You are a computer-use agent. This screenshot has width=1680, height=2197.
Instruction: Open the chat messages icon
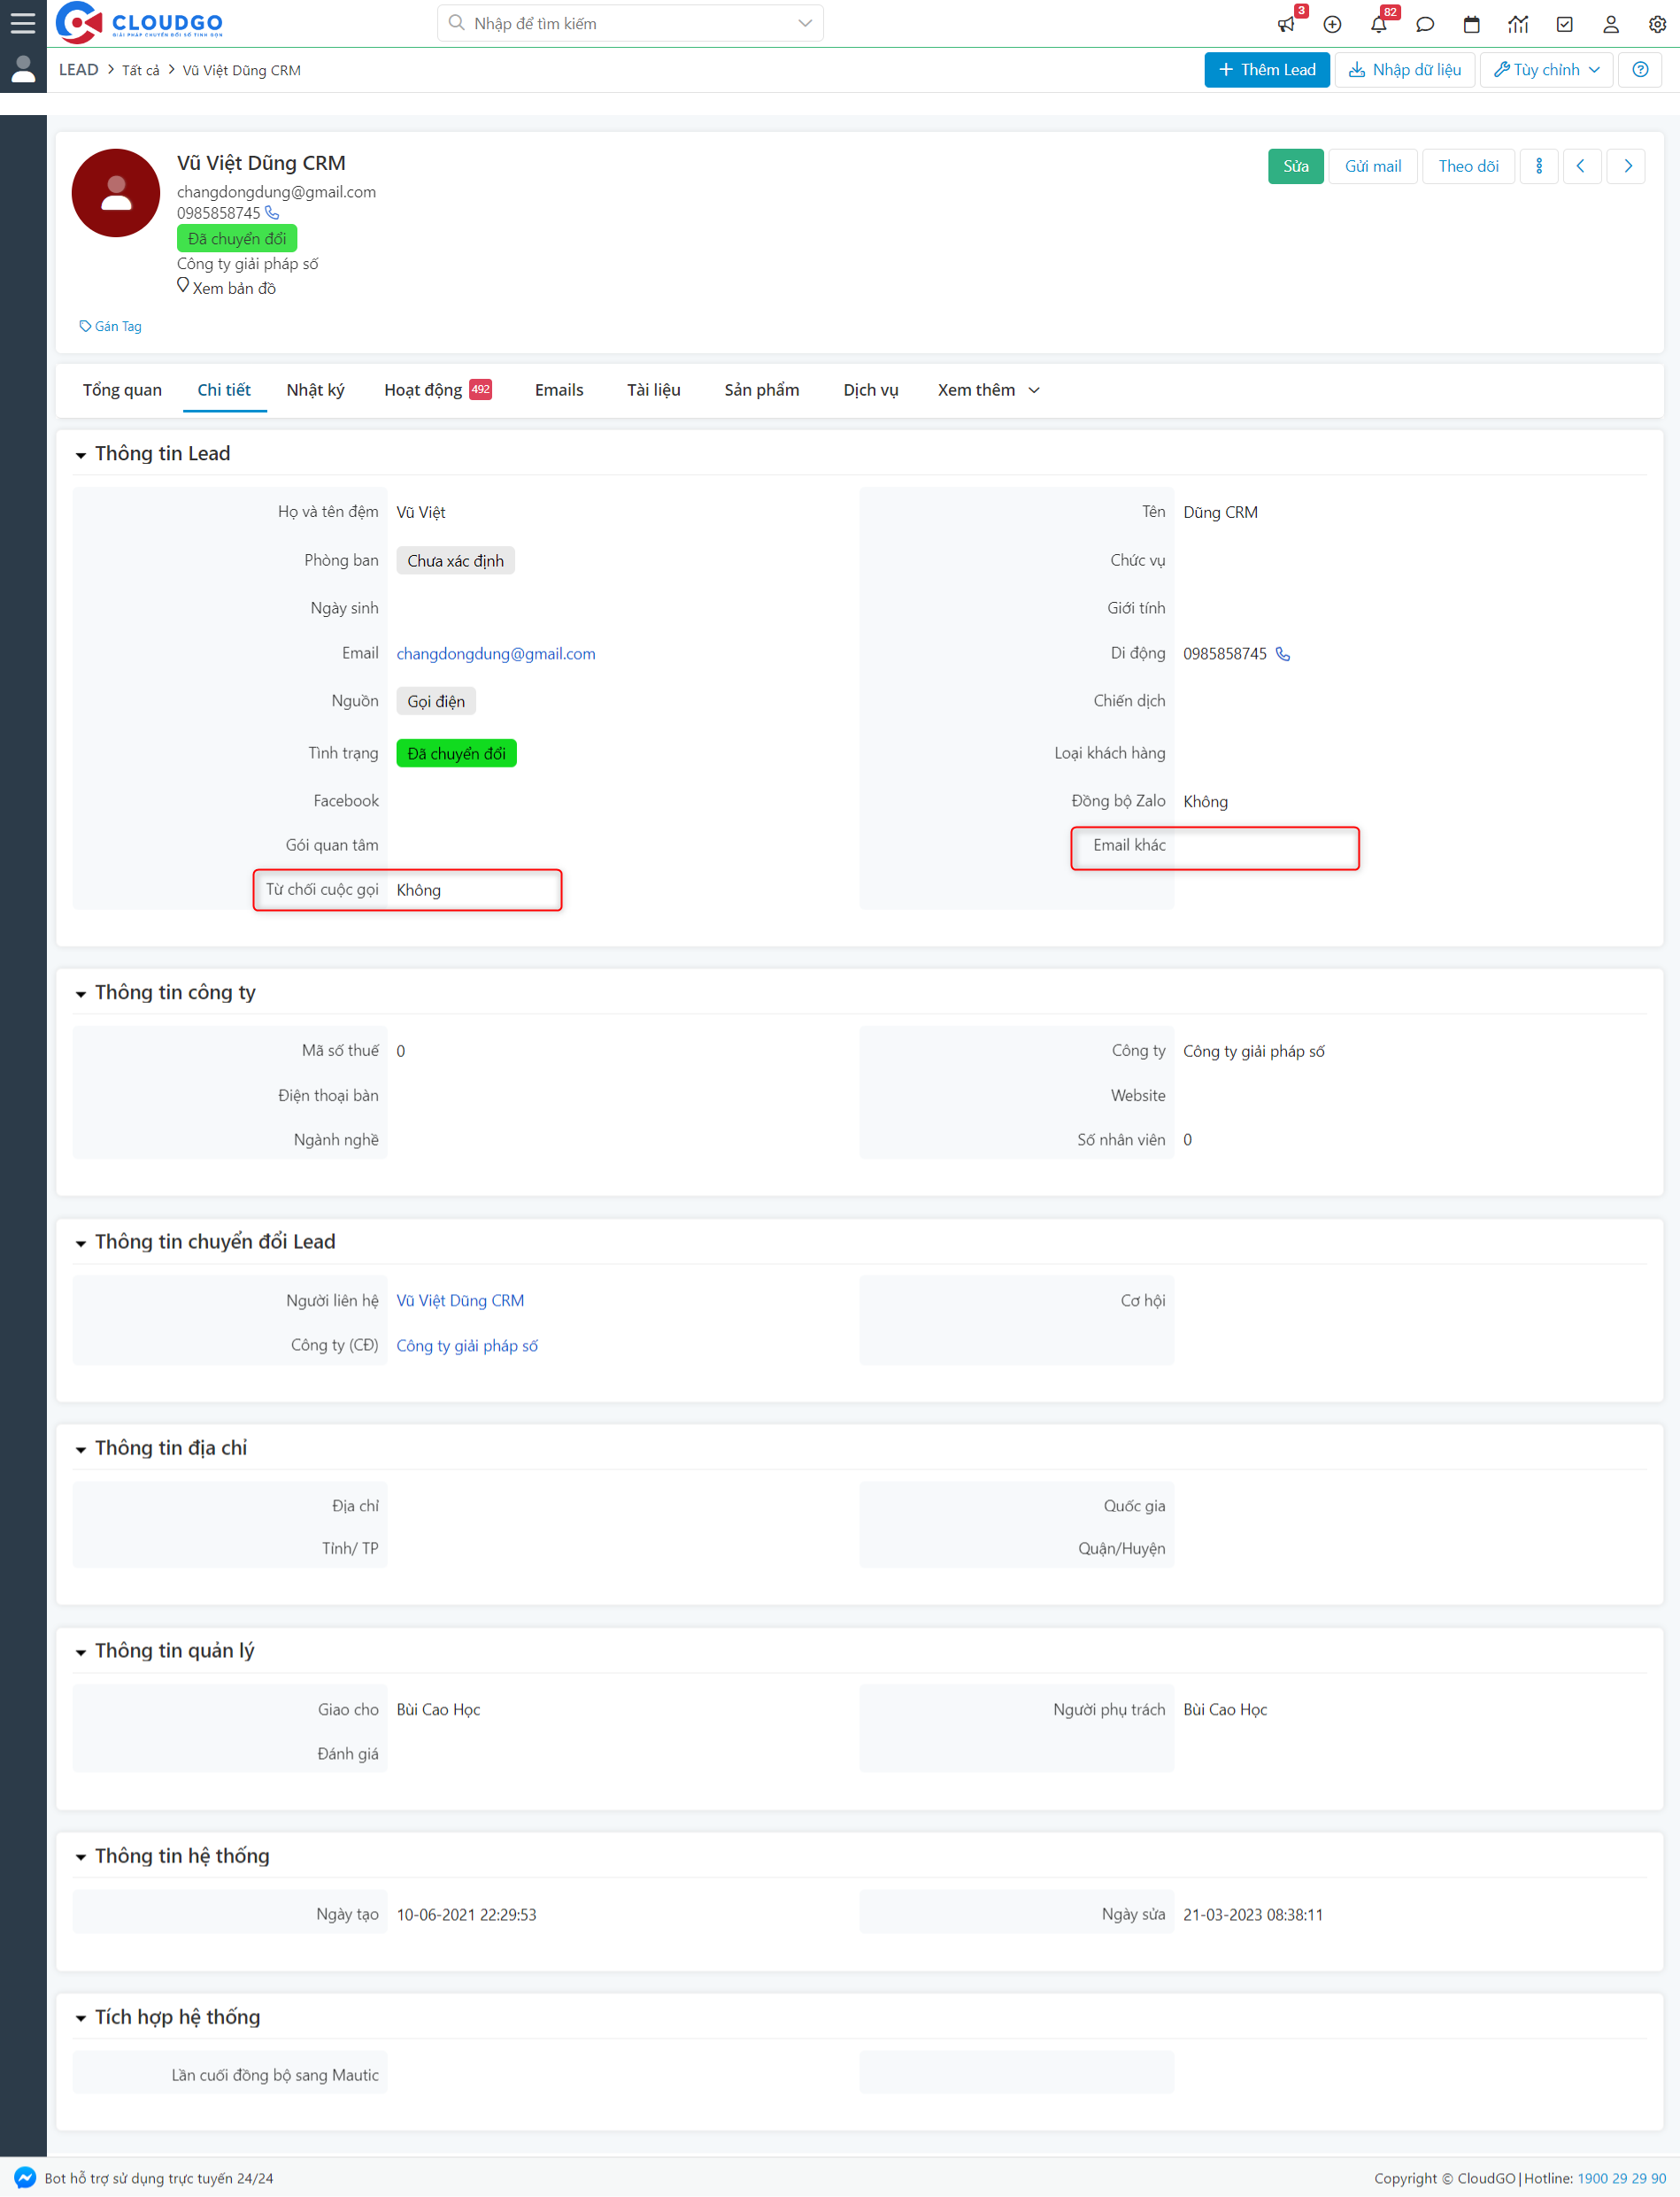1425,23
